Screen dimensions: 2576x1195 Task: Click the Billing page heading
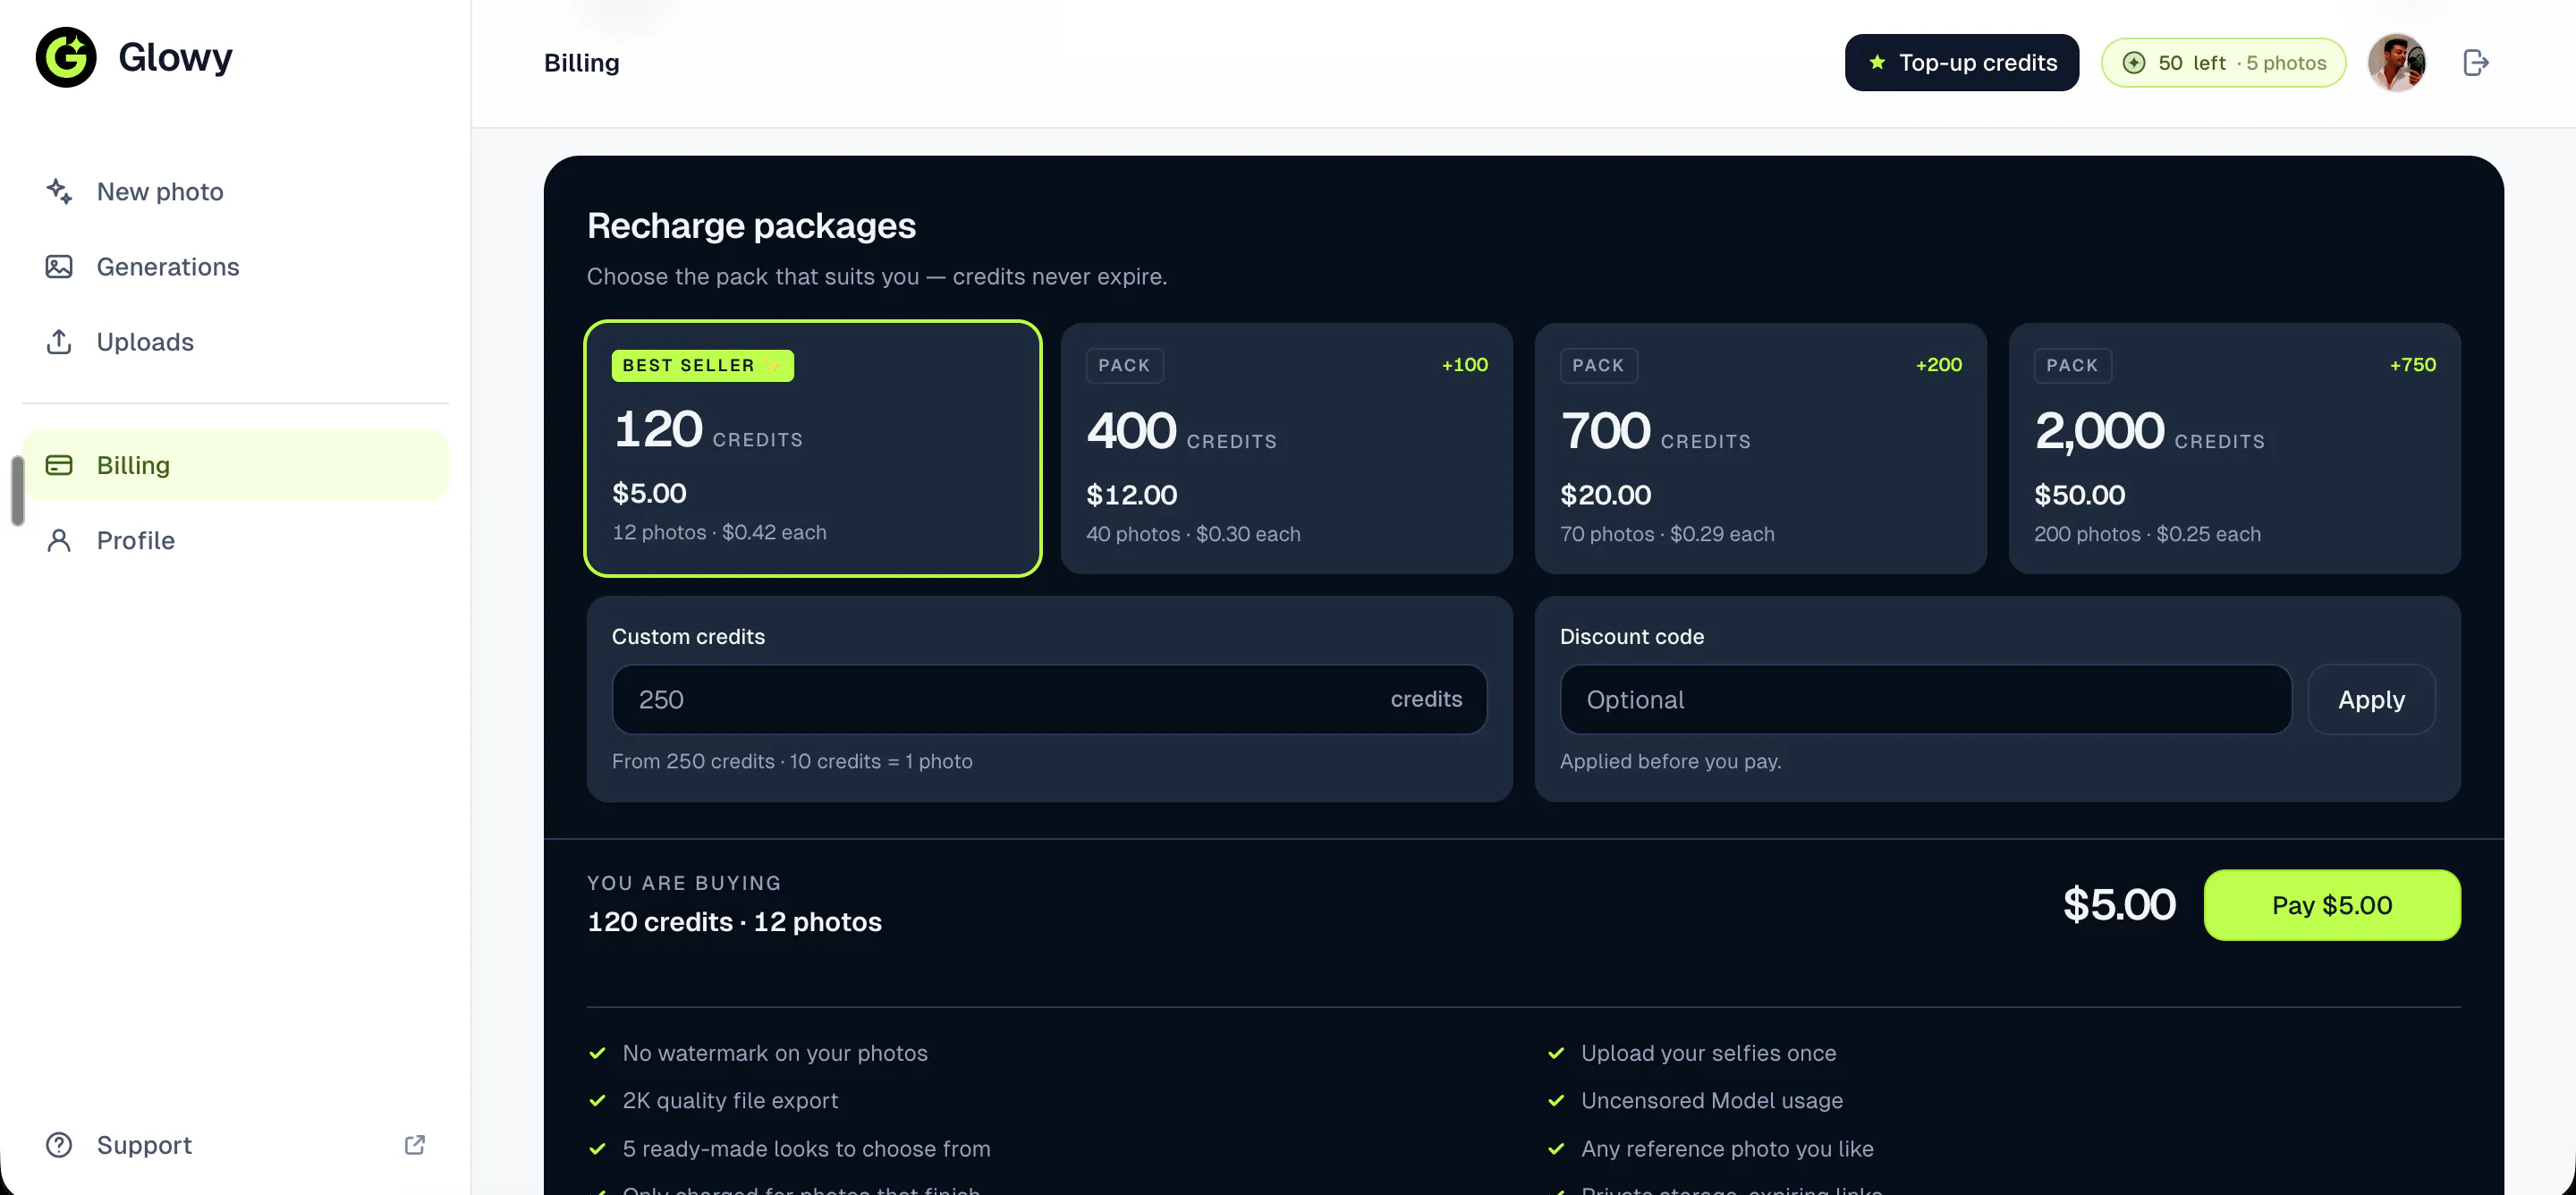pos(581,63)
